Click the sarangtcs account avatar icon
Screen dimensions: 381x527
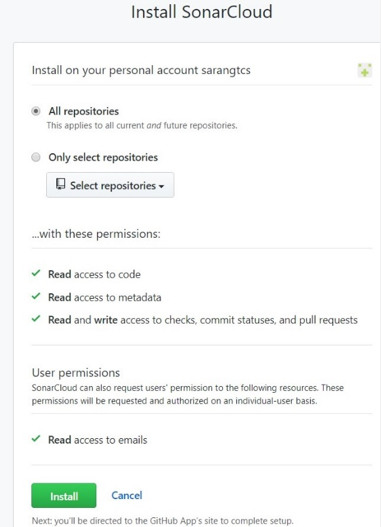(x=365, y=70)
